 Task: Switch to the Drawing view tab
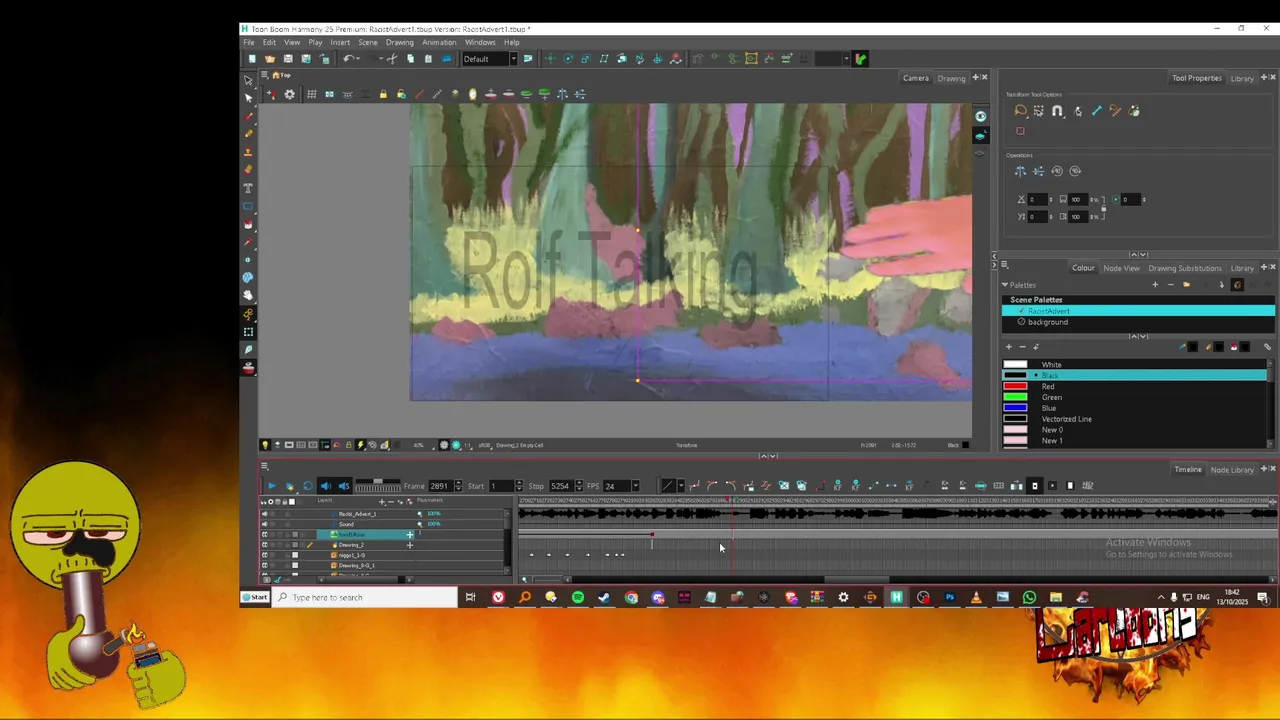coord(951,78)
